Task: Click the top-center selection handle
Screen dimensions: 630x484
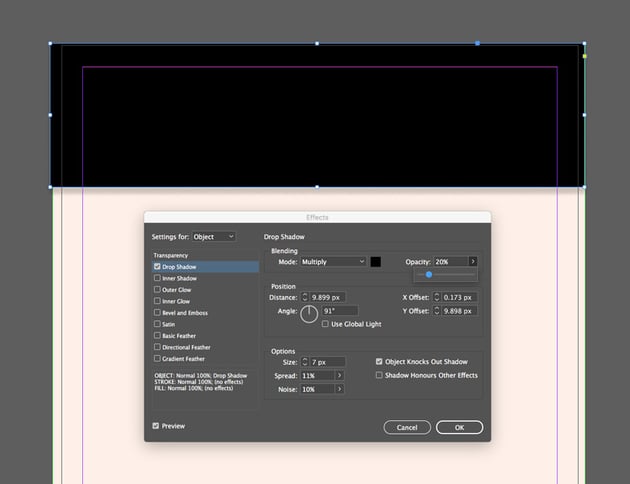Action: [x=317, y=43]
